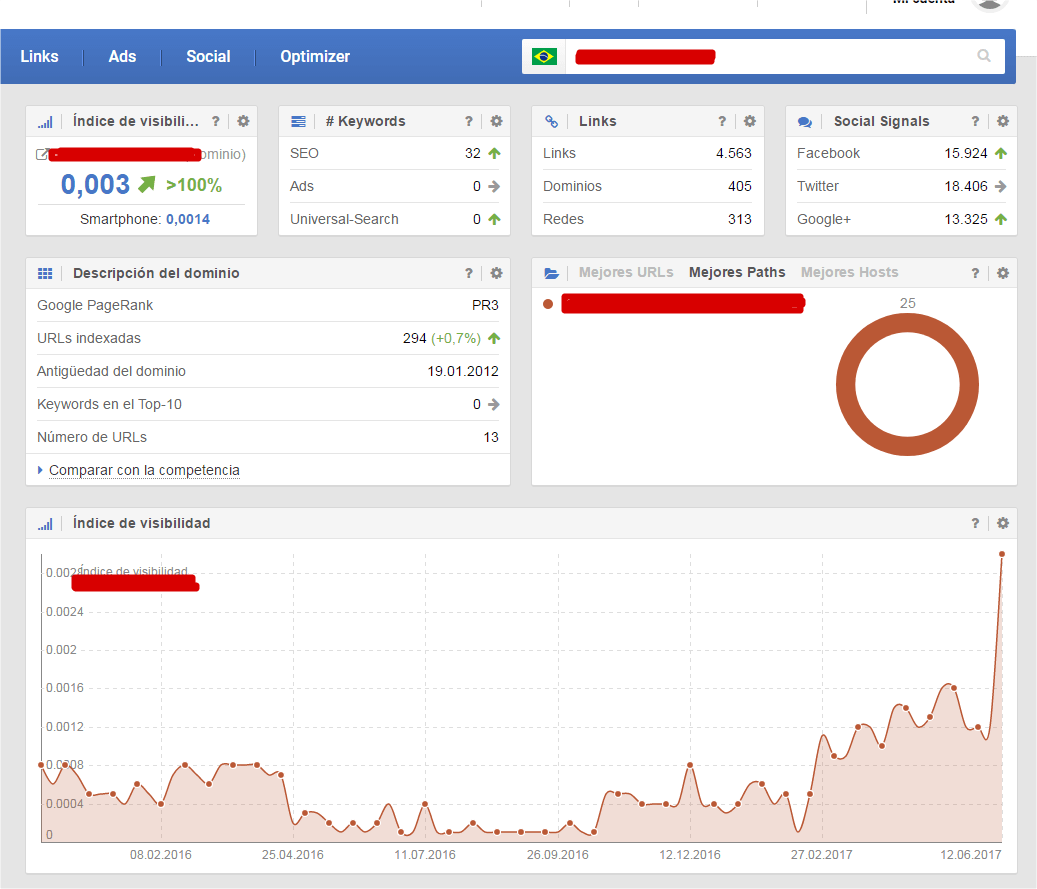Open settings gear of Descripción del dominio
The width and height of the screenshot is (1037, 889).
pyautogui.click(x=497, y=273)
